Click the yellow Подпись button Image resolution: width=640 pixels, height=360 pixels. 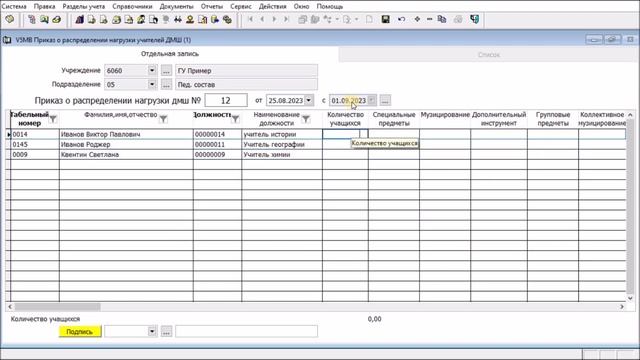pos(80,331)
